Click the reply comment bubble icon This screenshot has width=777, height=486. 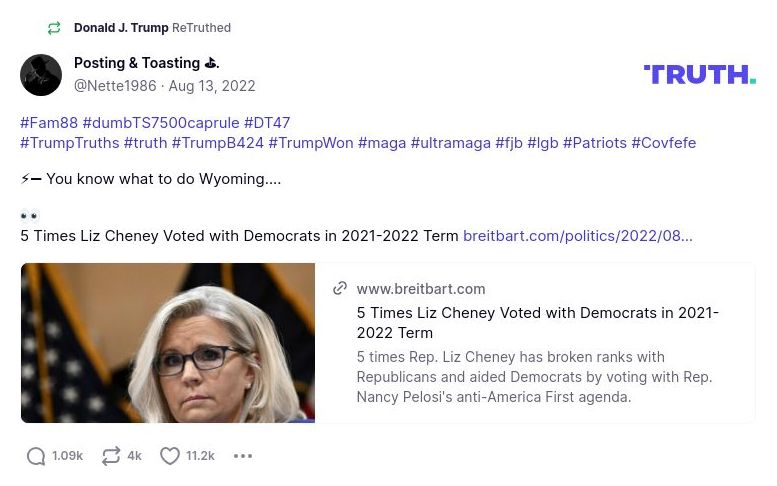coord(36,456)
